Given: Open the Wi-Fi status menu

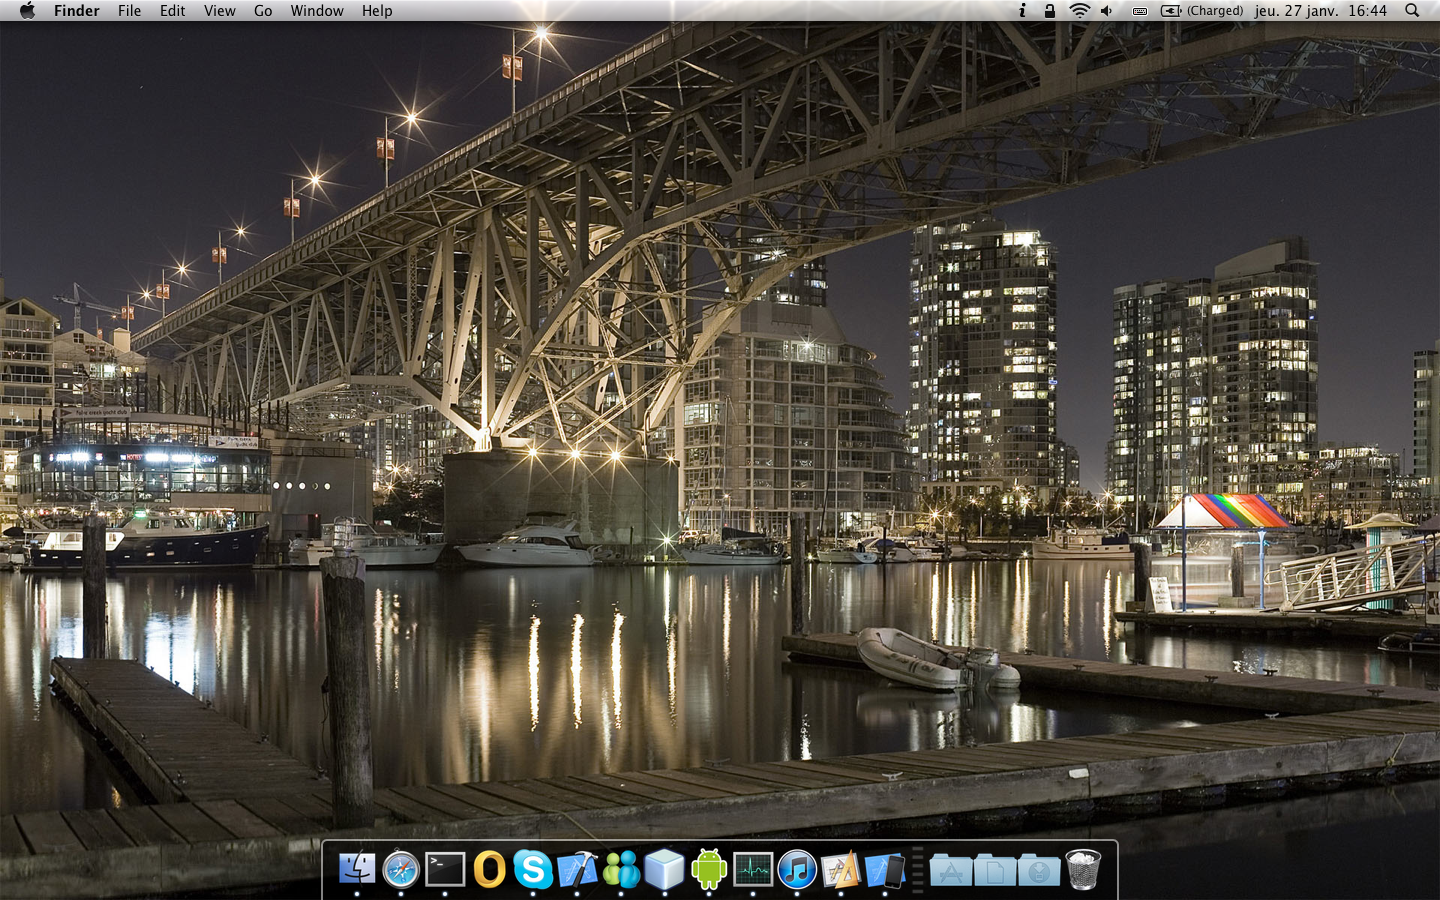Looking at the screenshot, I should click(1079, 11).
